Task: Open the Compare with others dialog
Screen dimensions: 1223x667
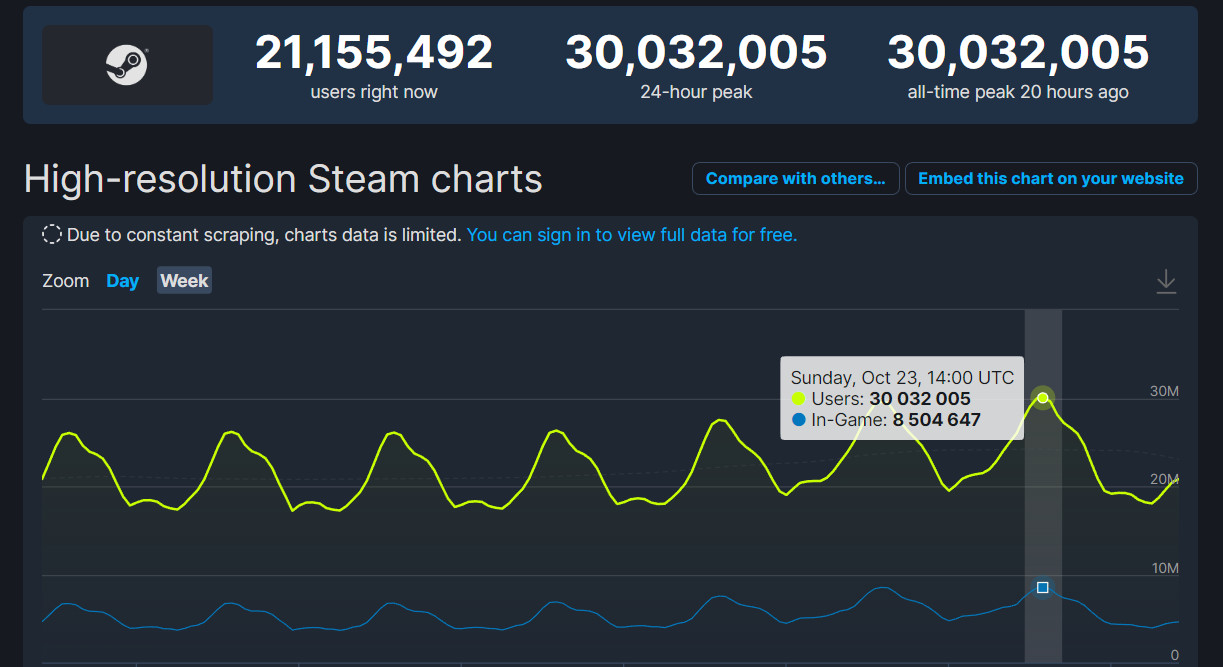Action: pos(795,178)
